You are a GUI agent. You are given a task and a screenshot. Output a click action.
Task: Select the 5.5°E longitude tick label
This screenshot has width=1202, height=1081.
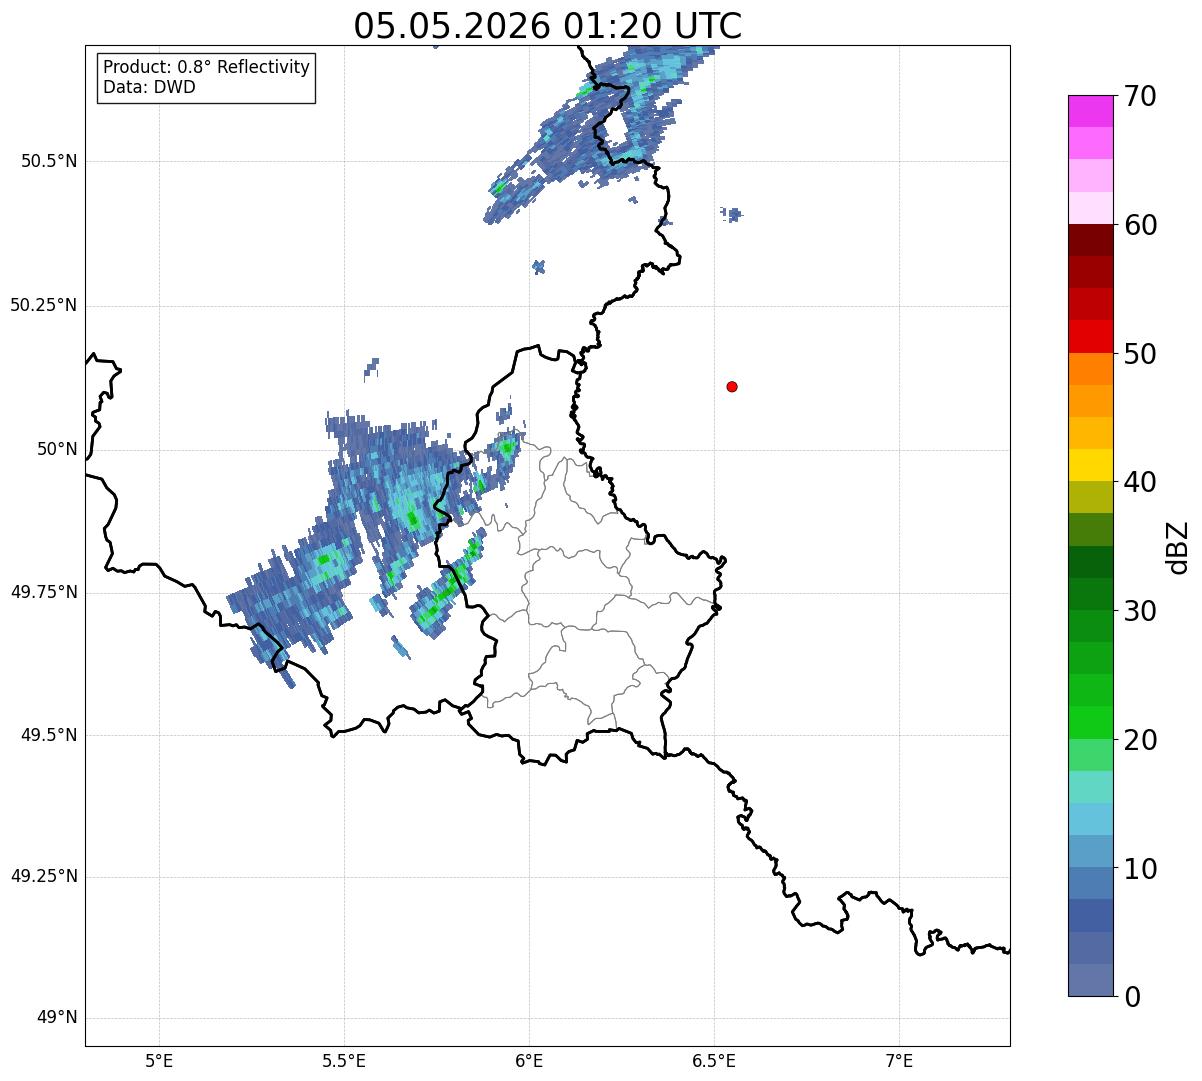pyautogui.click(x=344, y=1061)
